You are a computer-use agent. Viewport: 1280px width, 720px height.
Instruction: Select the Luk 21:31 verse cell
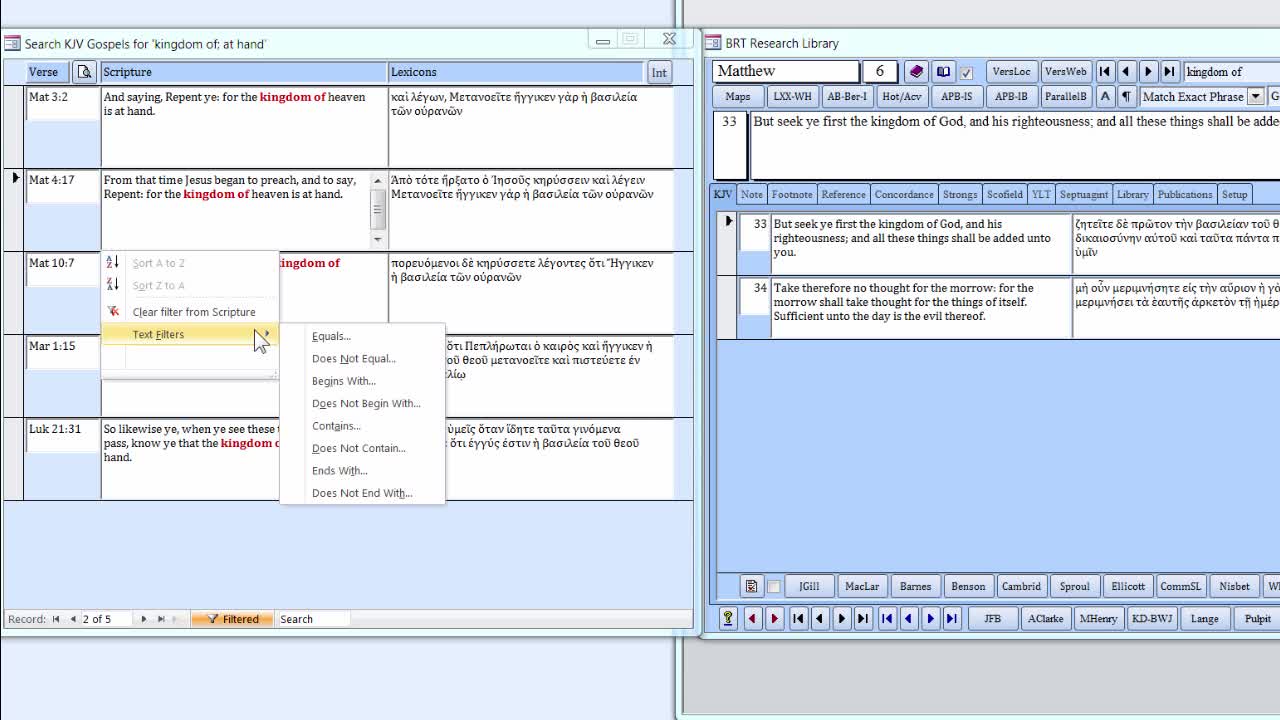tap(62, 437)
